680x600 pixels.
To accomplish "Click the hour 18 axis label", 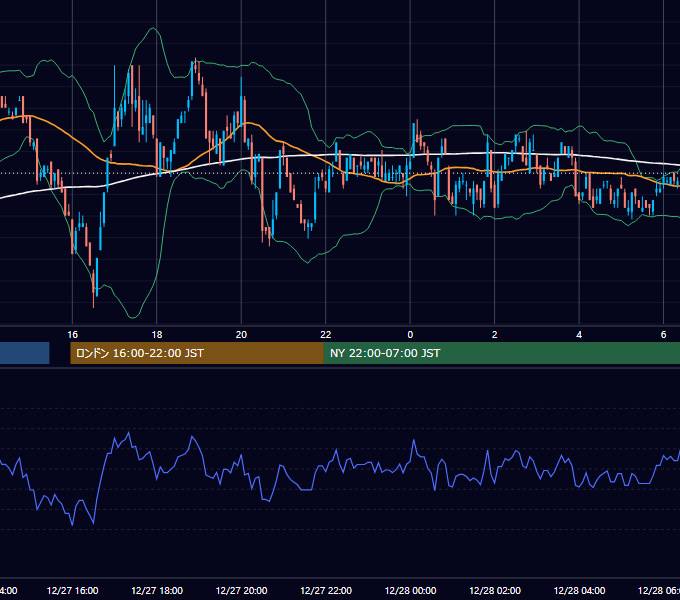I will [157, 335].
